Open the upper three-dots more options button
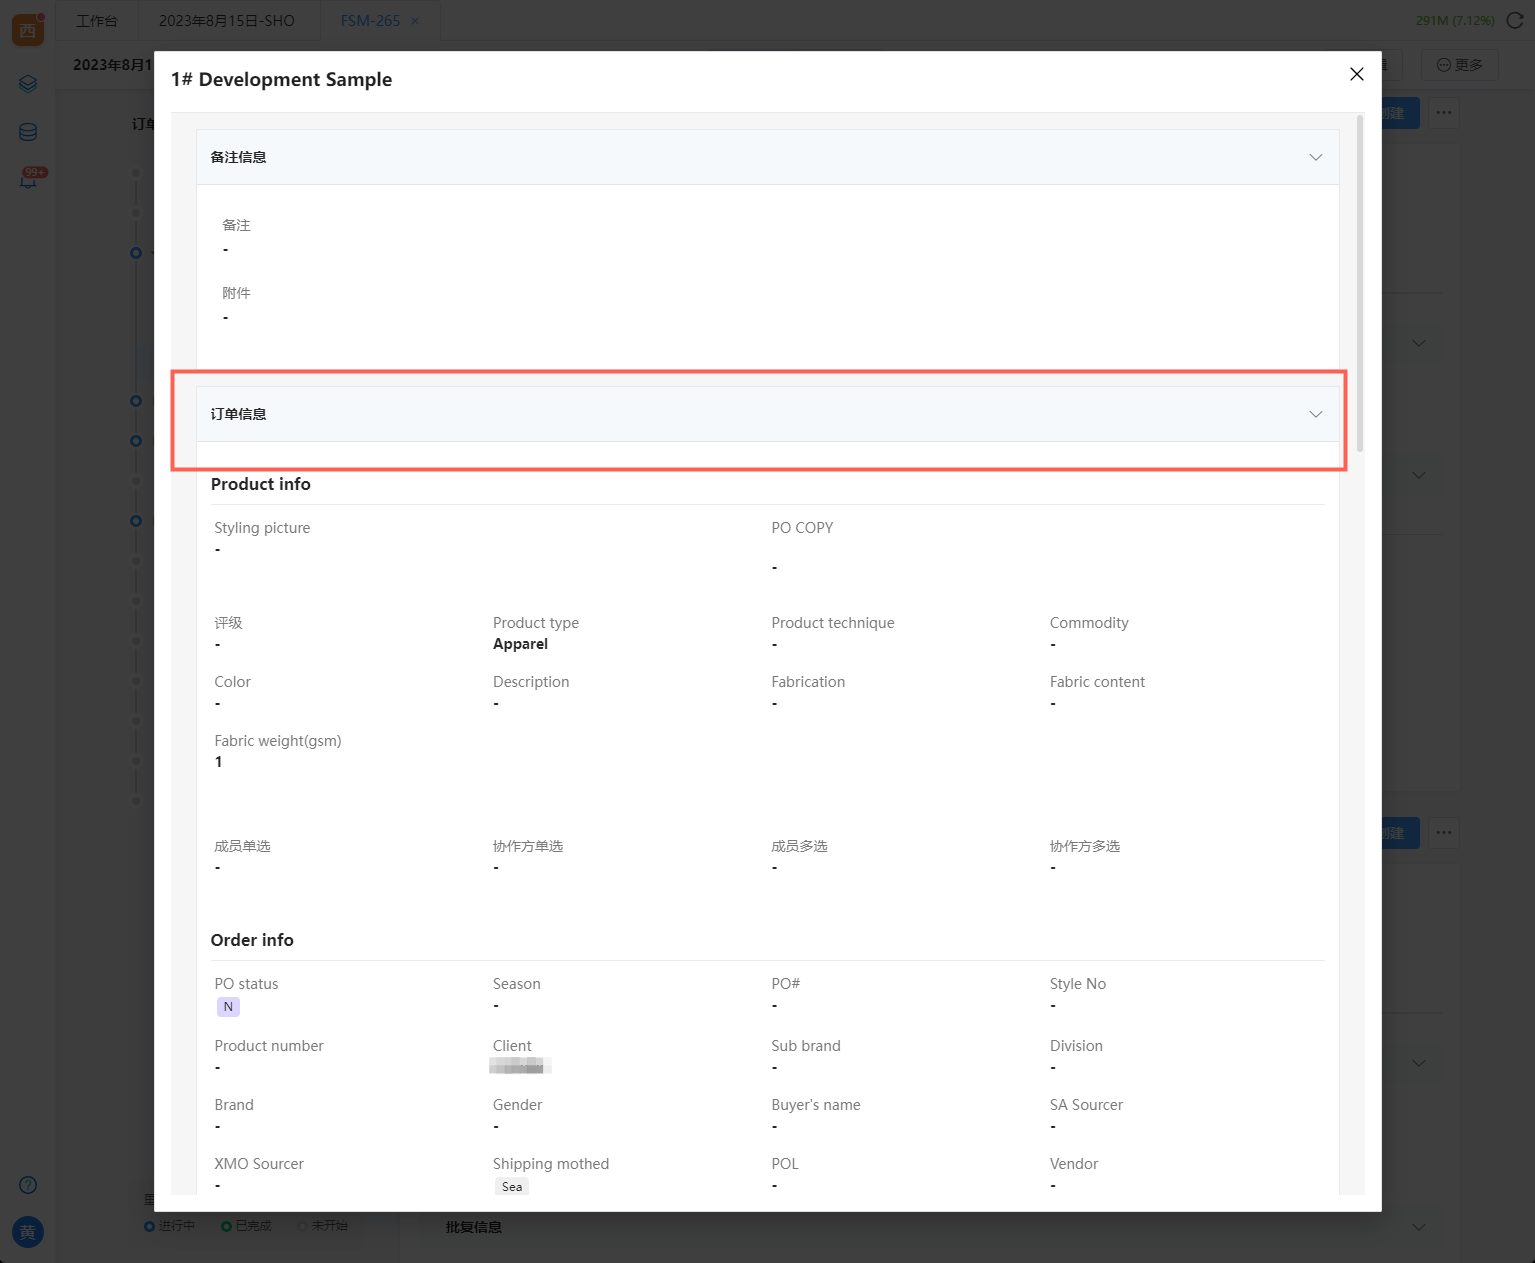 pyautogui.click(x=1443, y=113)
